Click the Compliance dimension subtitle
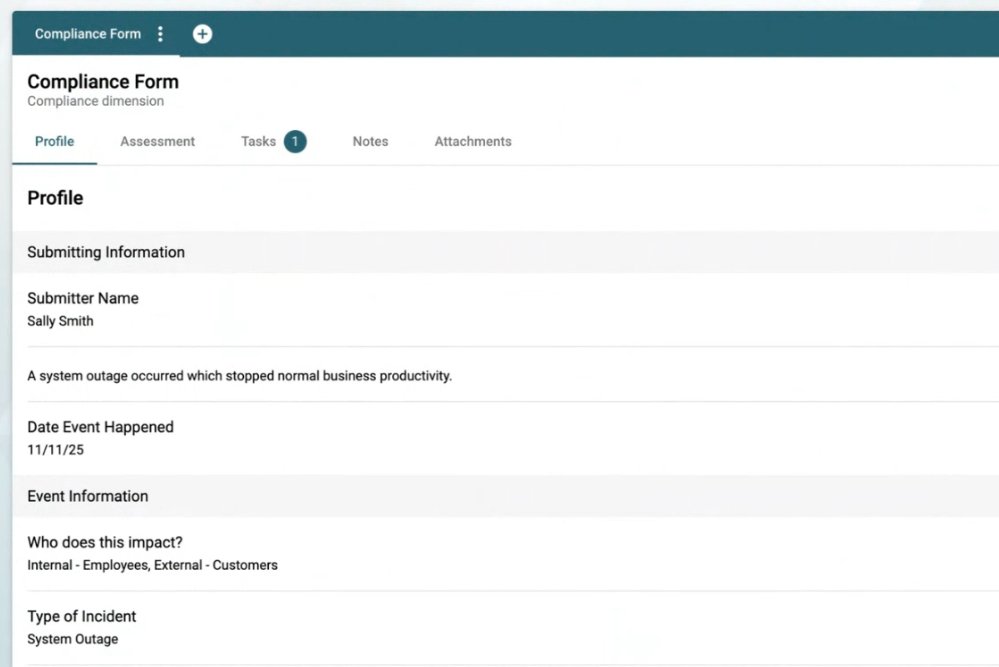 coord(95,101)
